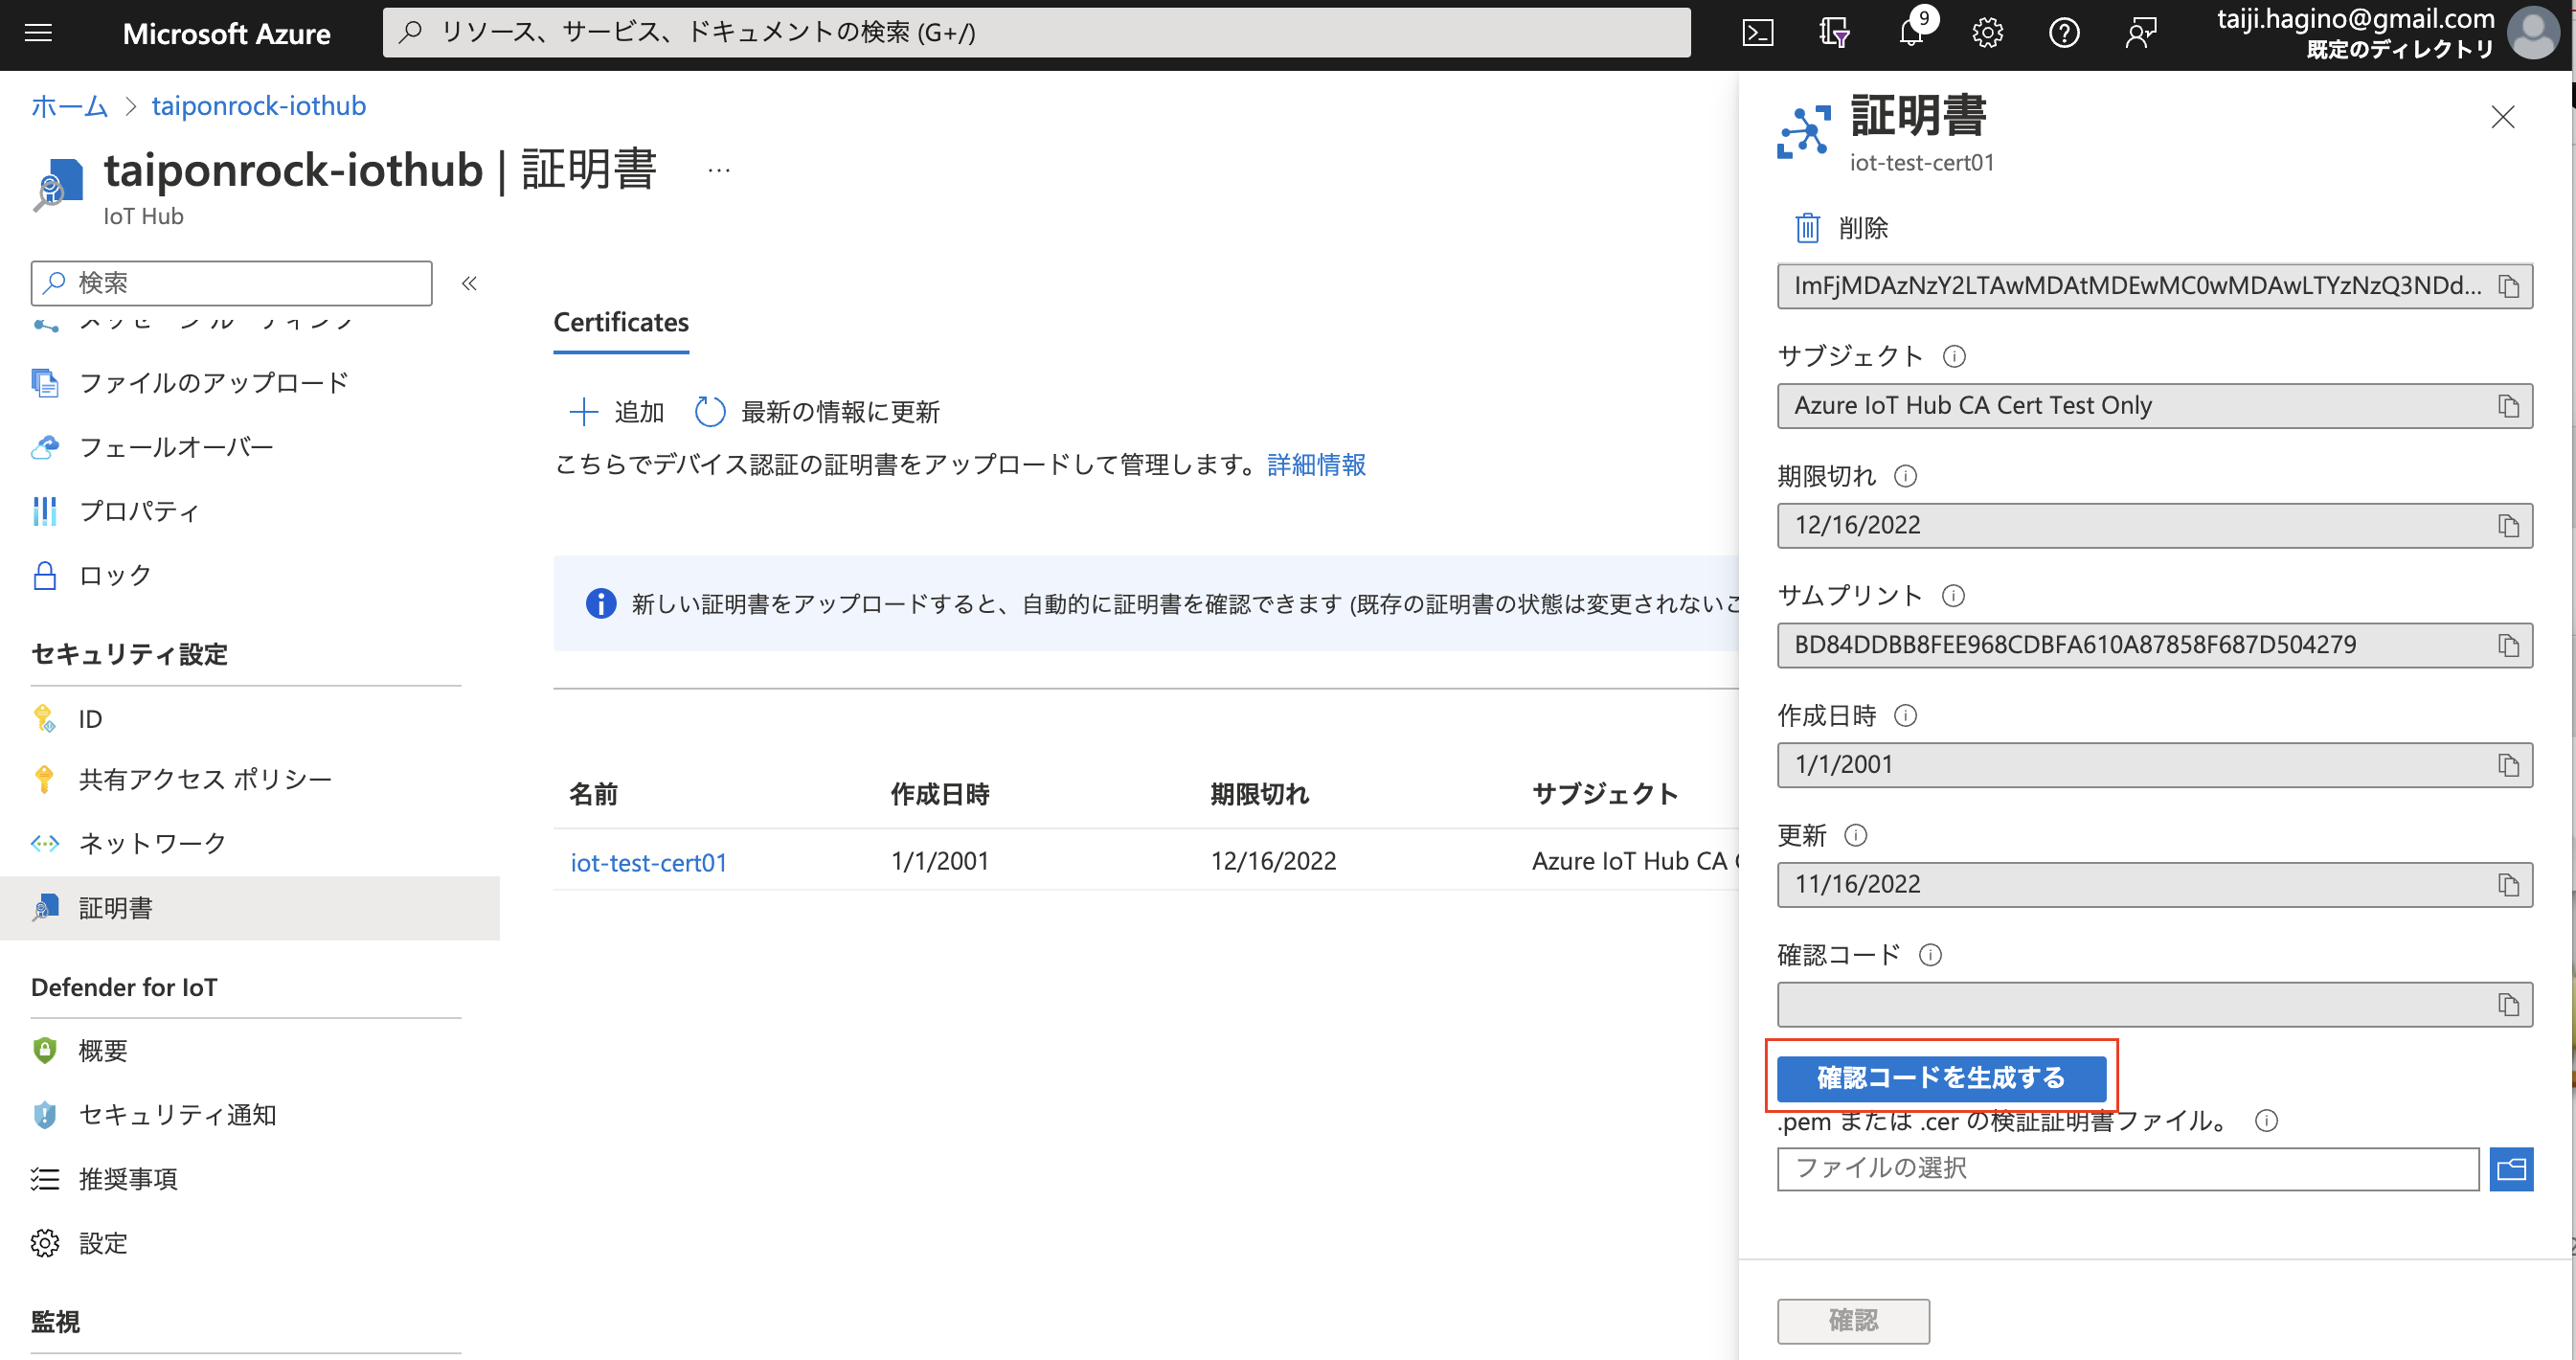Copy the certificate thumbprint value
The height and width of the screenshot is (1360, 2576).
[2510, 645]
